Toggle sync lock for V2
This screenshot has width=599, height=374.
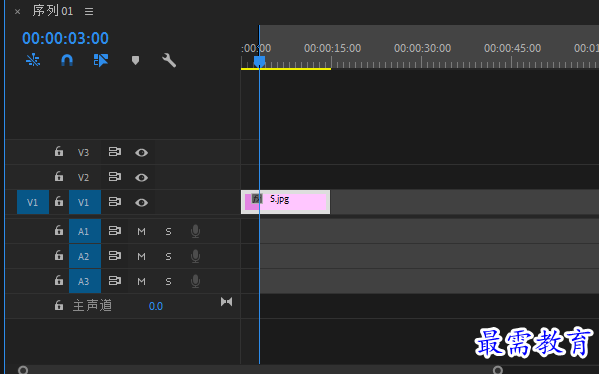[x=115, y=177]
